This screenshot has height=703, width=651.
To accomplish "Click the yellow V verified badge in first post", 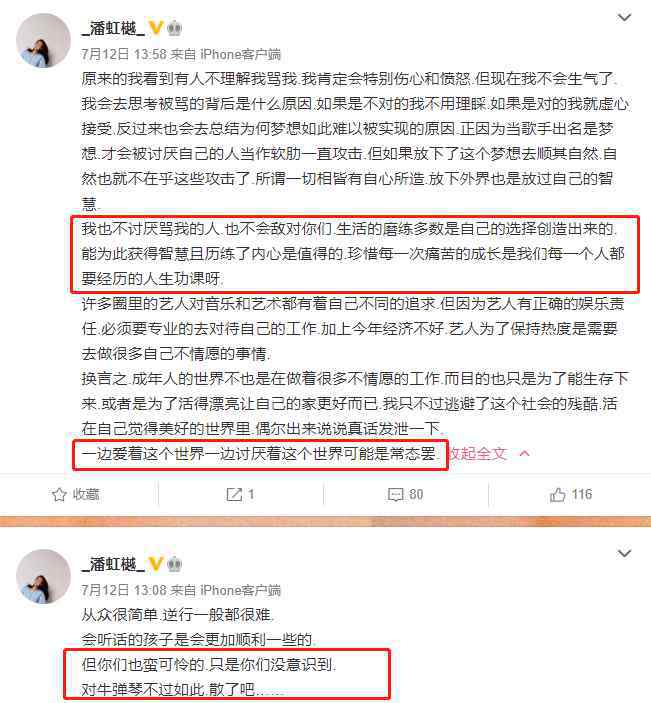I will [x=155, y=28].
